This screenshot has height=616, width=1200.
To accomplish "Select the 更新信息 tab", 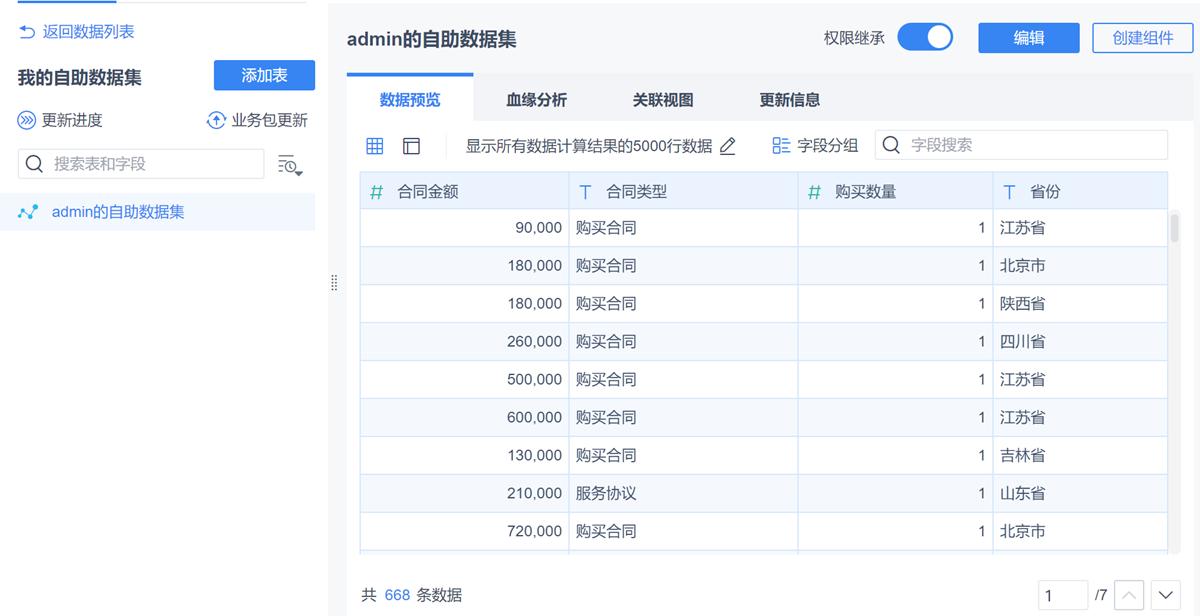I will point(790,100).
